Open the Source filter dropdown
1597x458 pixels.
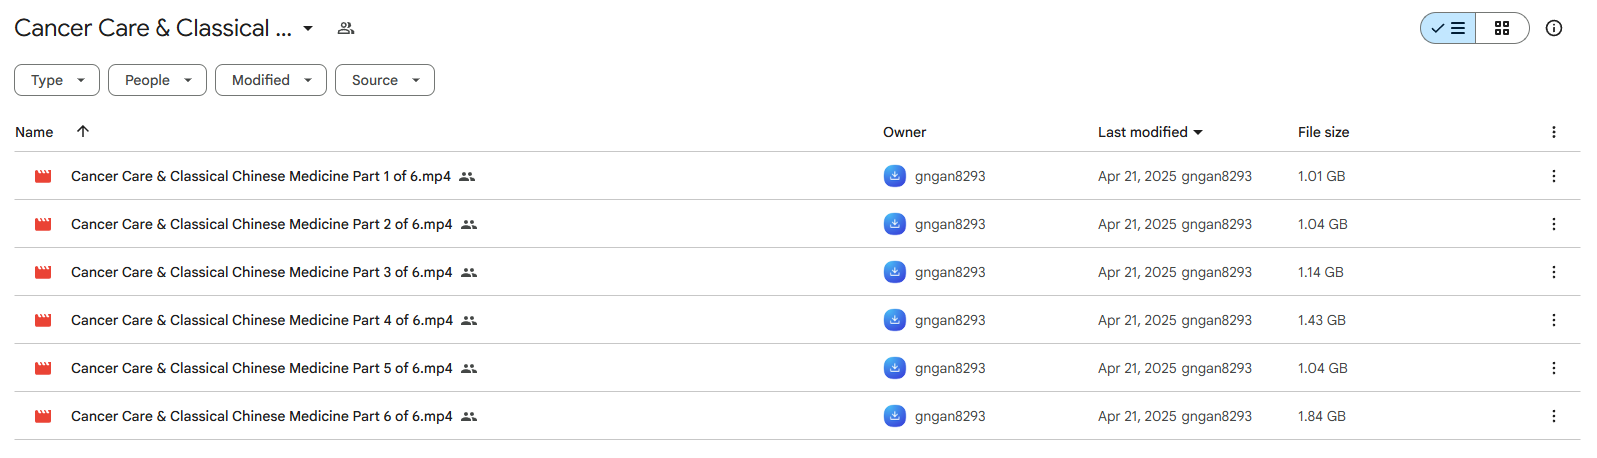(x=385, y=80)
